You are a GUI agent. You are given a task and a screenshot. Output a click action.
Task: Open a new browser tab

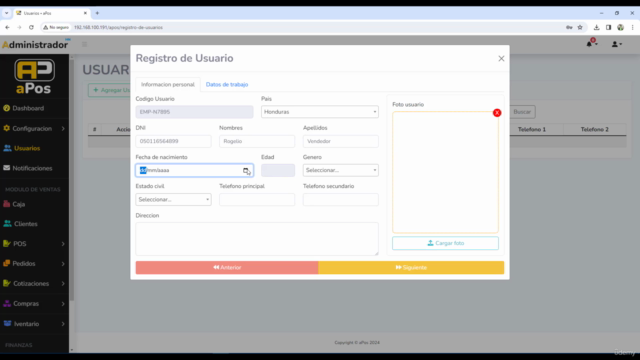coord(97,13)
